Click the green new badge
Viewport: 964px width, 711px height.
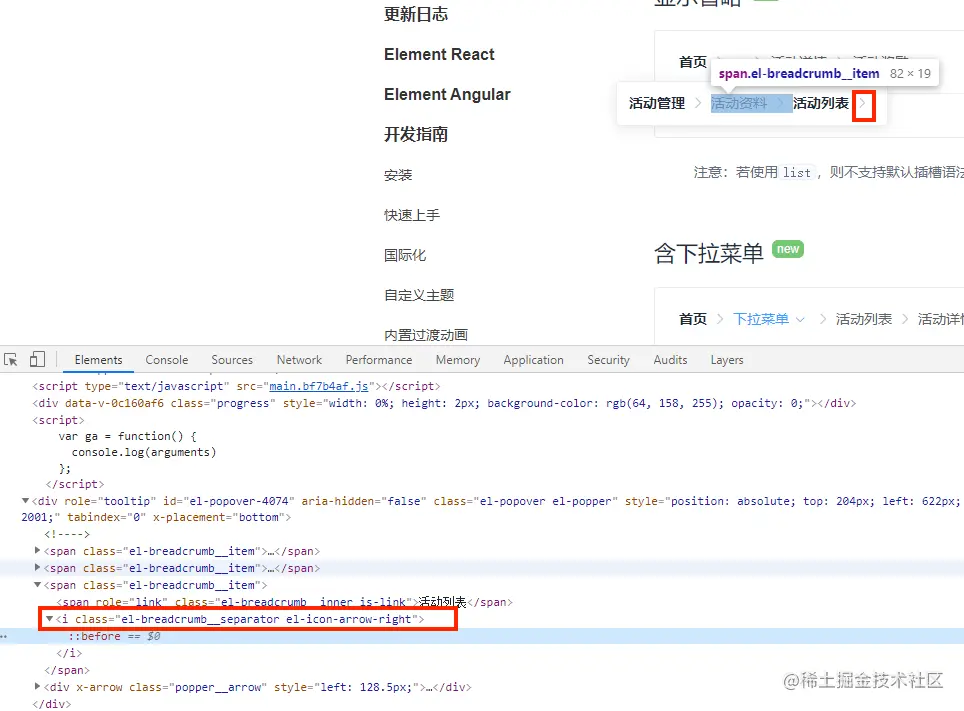788,249
